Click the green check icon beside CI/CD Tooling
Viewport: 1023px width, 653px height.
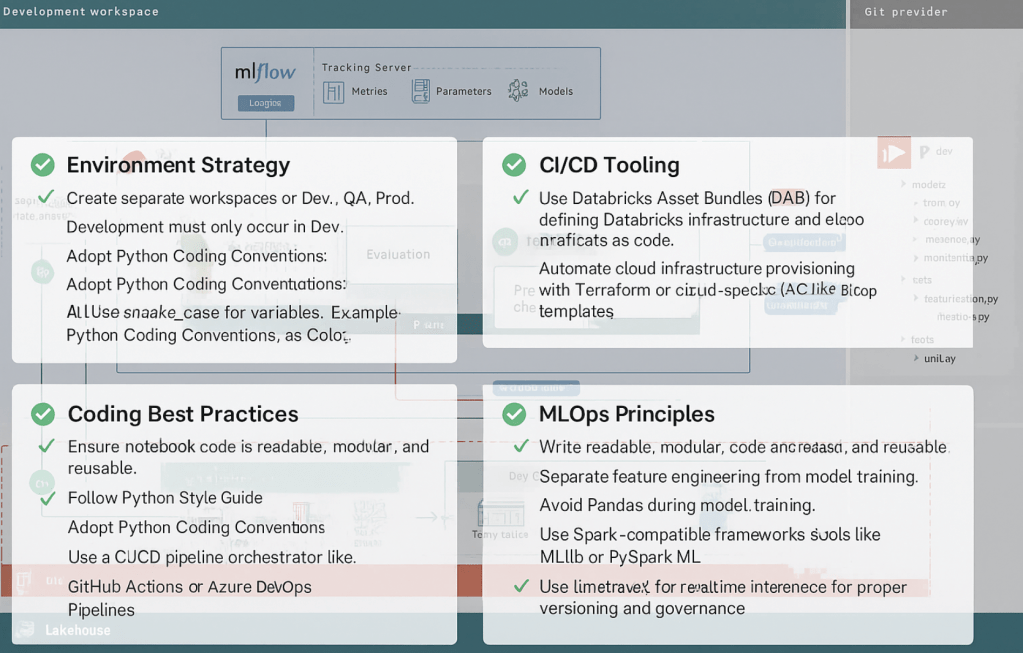514,165
